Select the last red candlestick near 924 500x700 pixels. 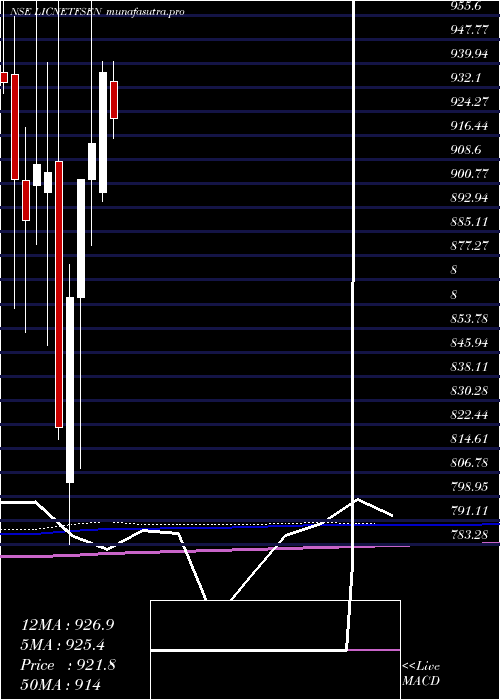(x=114, y=100)
